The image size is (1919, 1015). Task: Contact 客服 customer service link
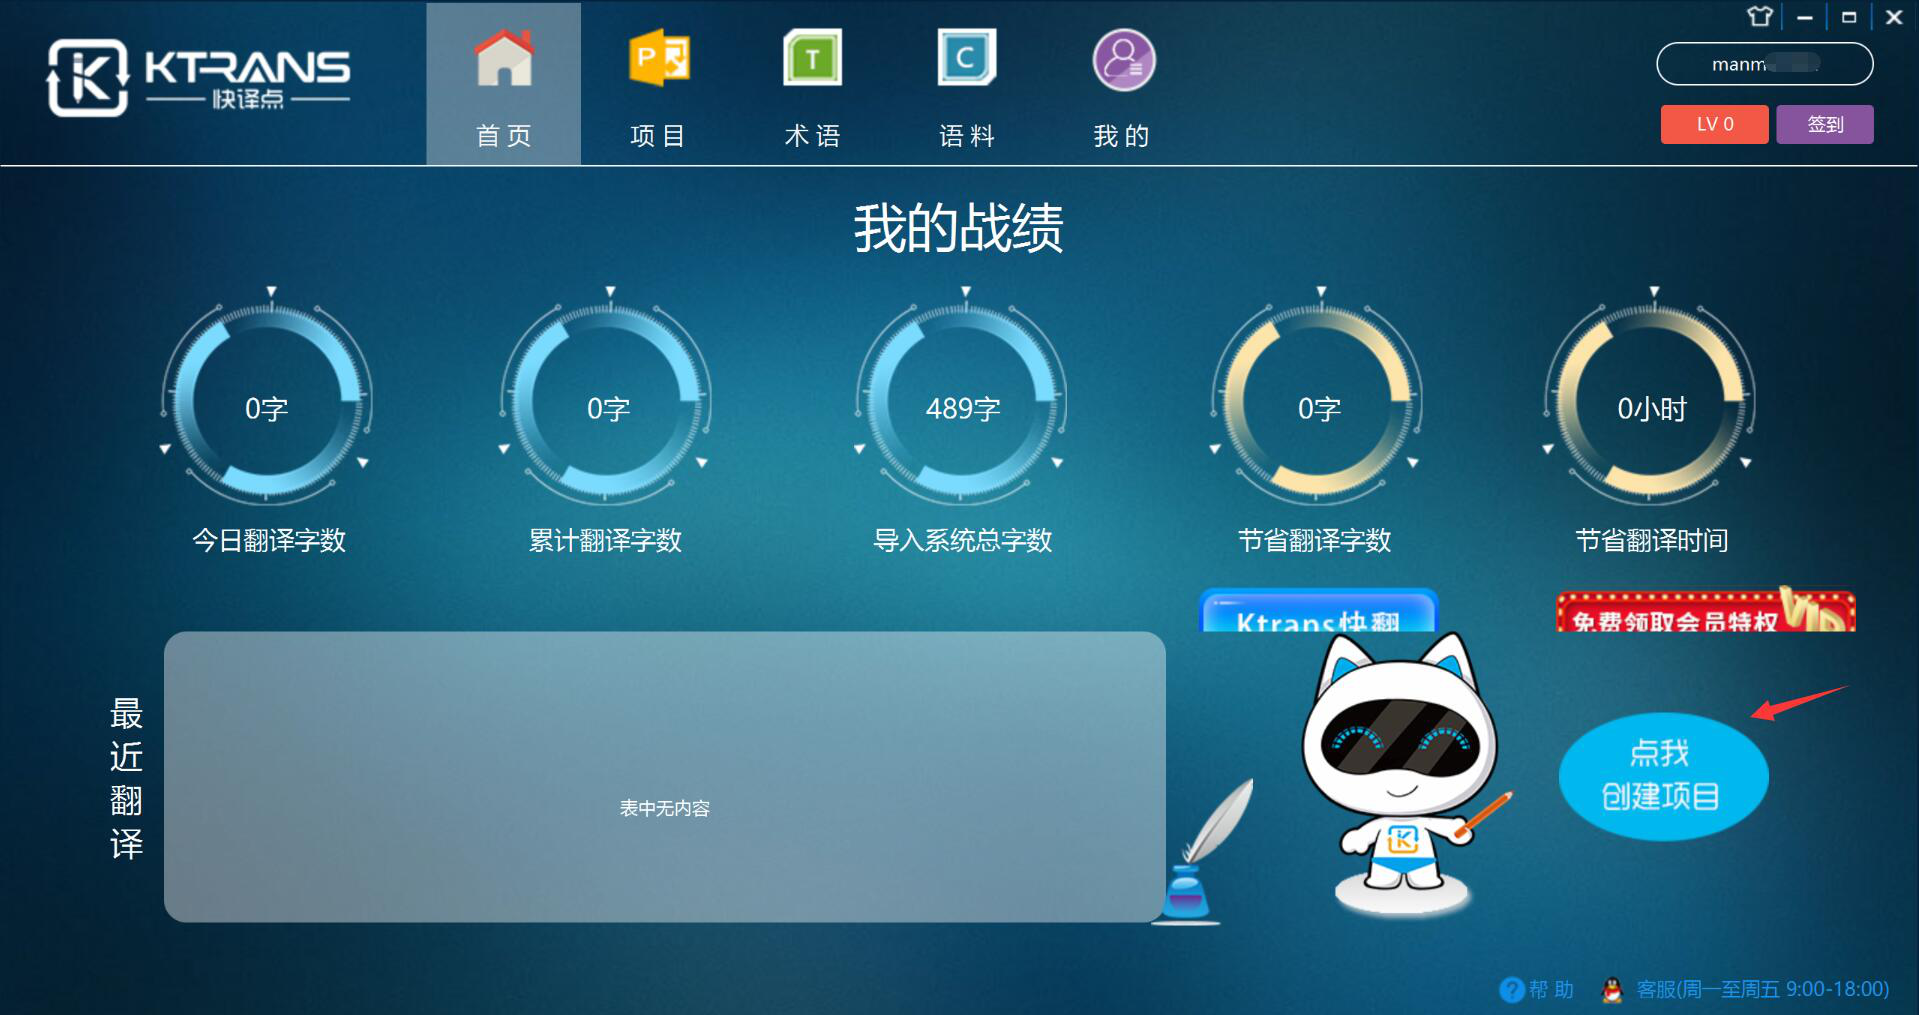1762,989
